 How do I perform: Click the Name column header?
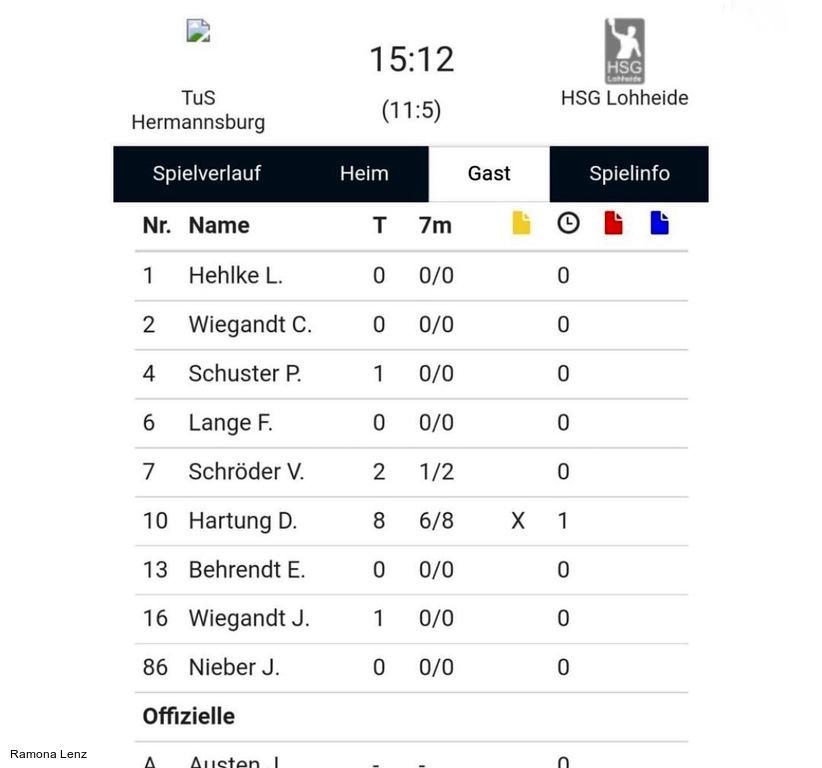point(219,225)
